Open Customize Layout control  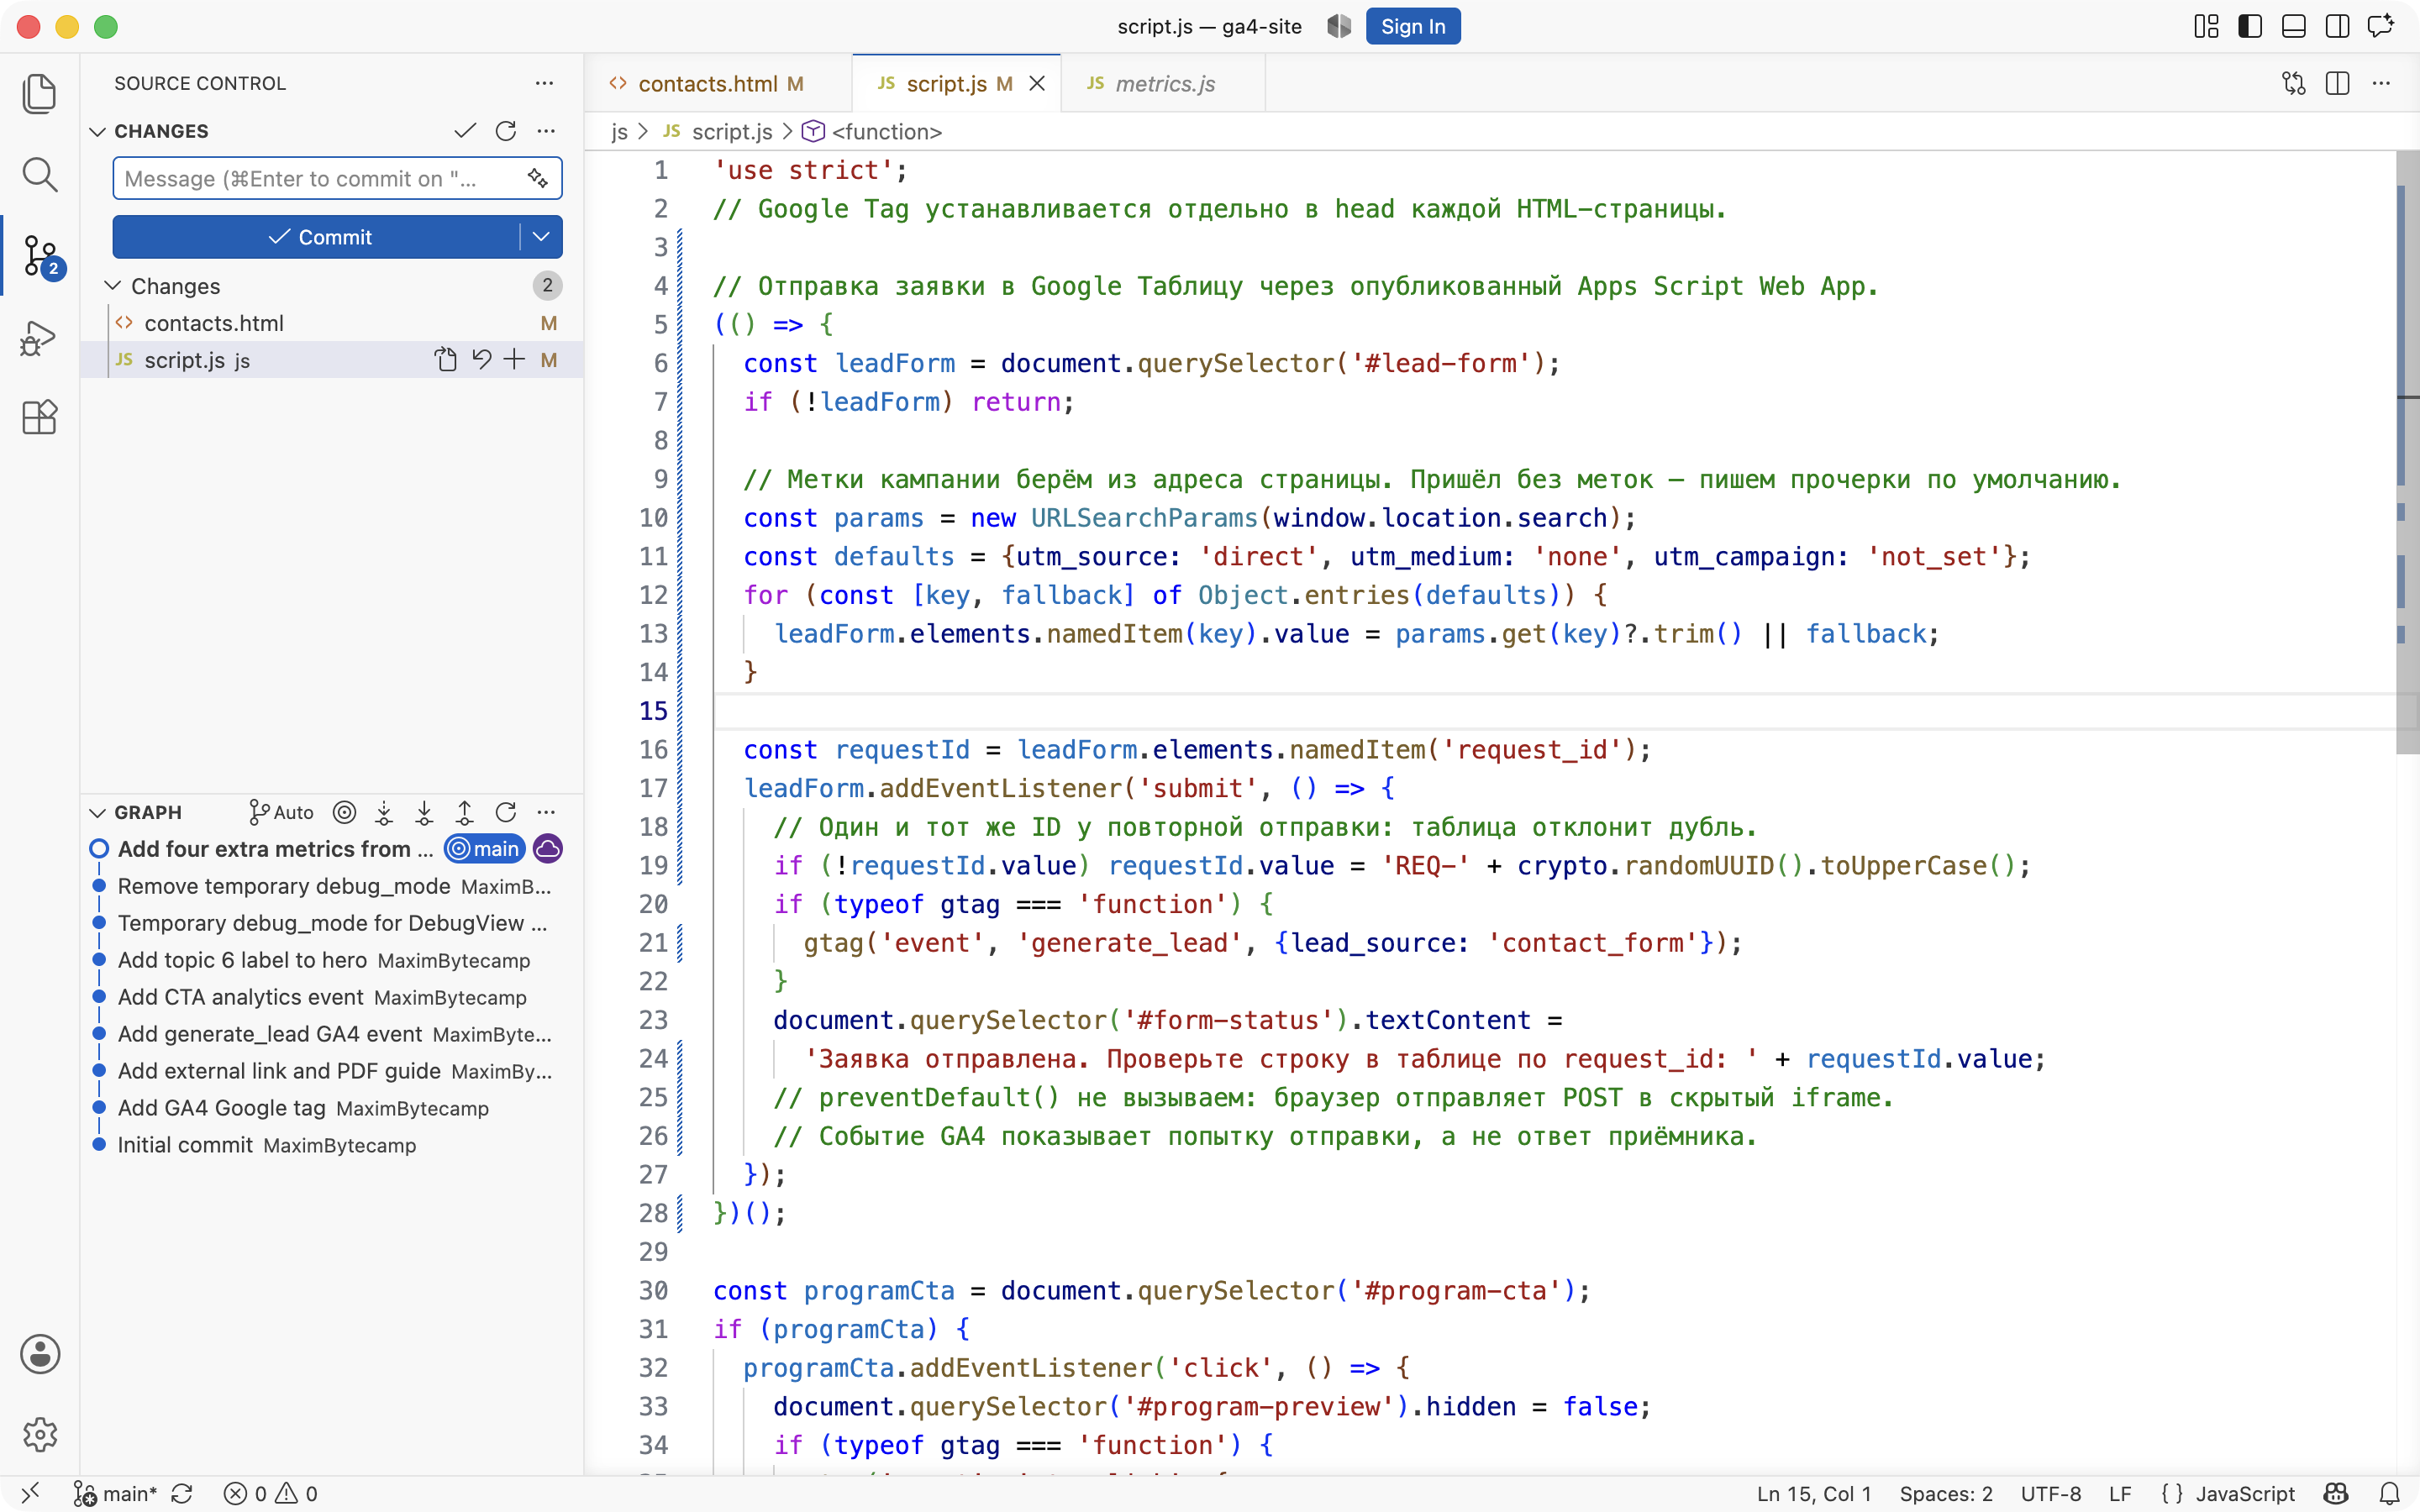coord(2206,26)
